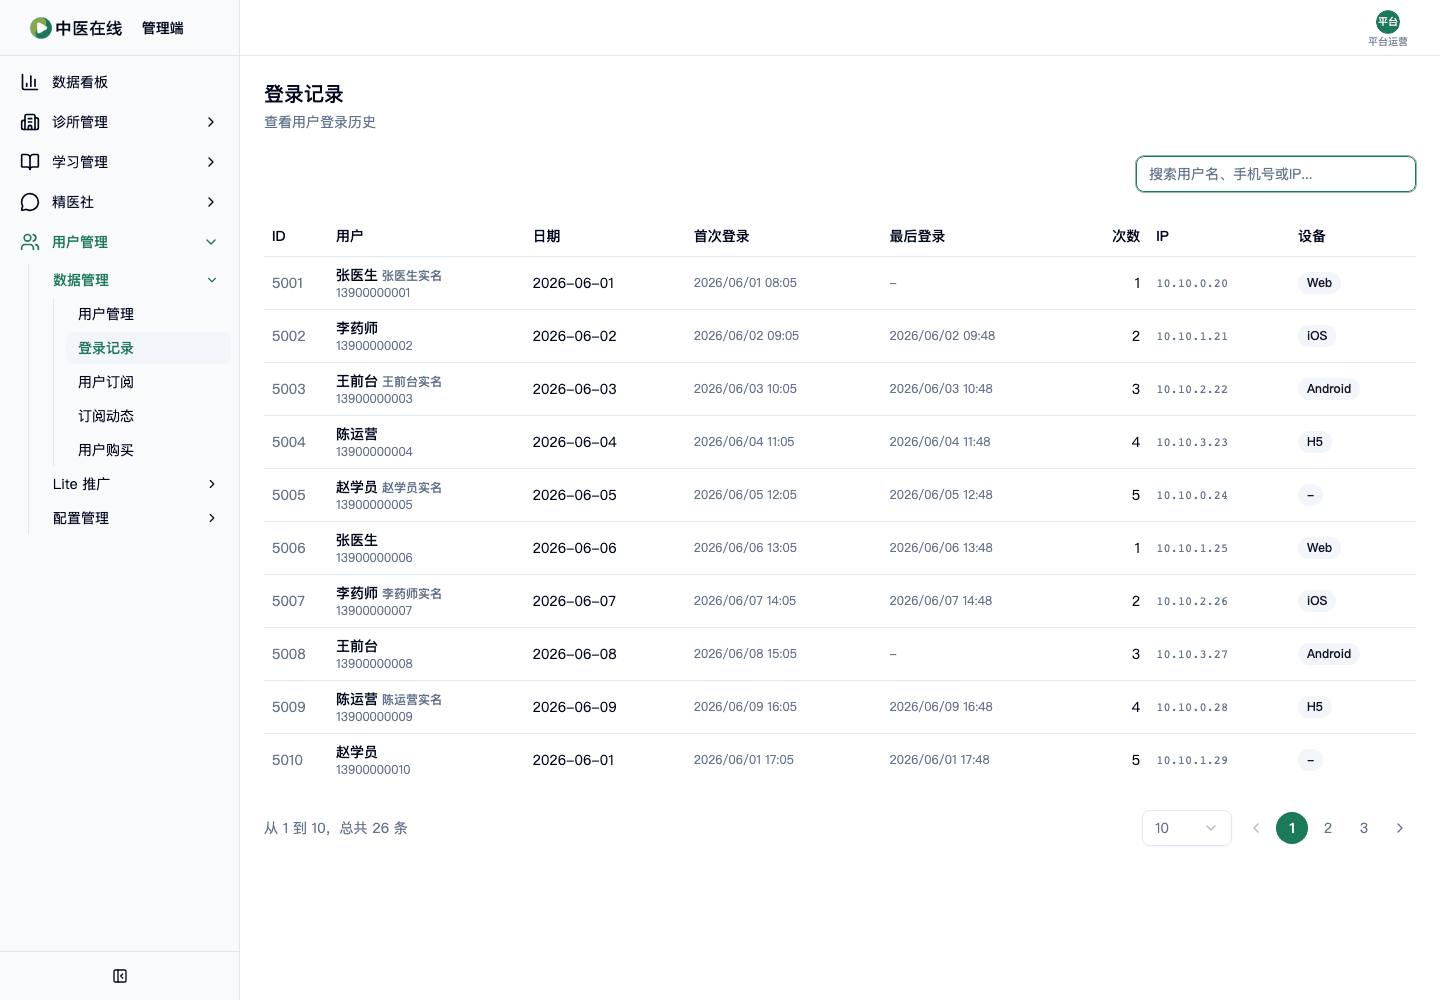Collapse 数据管理 submenu chevron
The height and width of the screenshot is (1000, 1440).
tap(212, 280)
